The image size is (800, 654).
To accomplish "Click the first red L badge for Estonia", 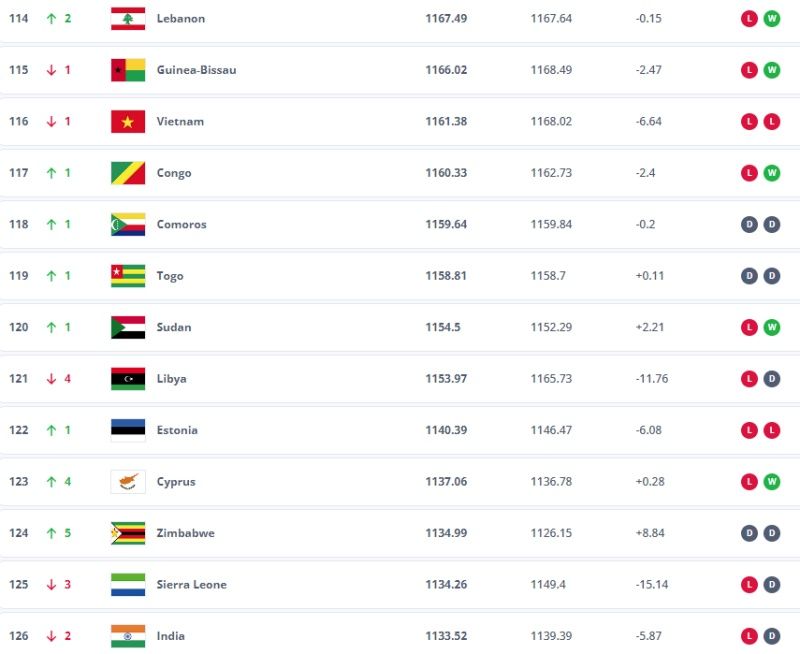I will tap(749, 430).
